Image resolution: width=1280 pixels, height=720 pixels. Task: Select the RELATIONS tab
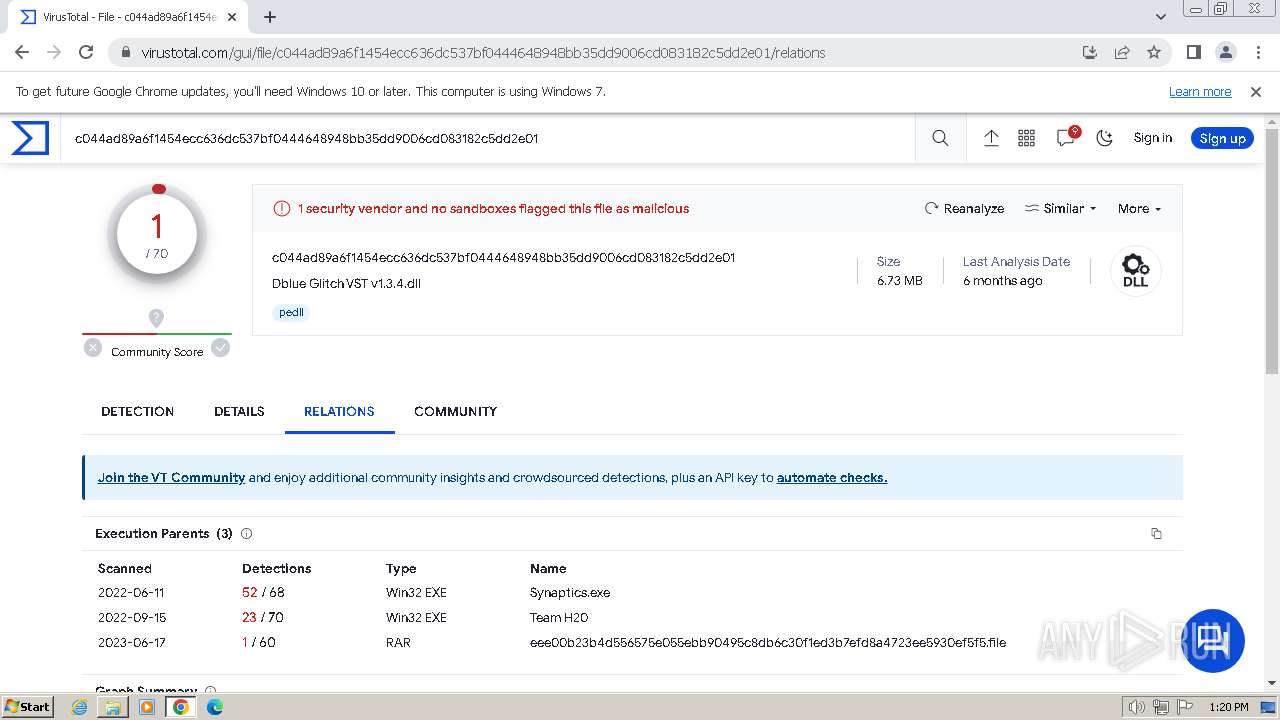coord(339,411)
